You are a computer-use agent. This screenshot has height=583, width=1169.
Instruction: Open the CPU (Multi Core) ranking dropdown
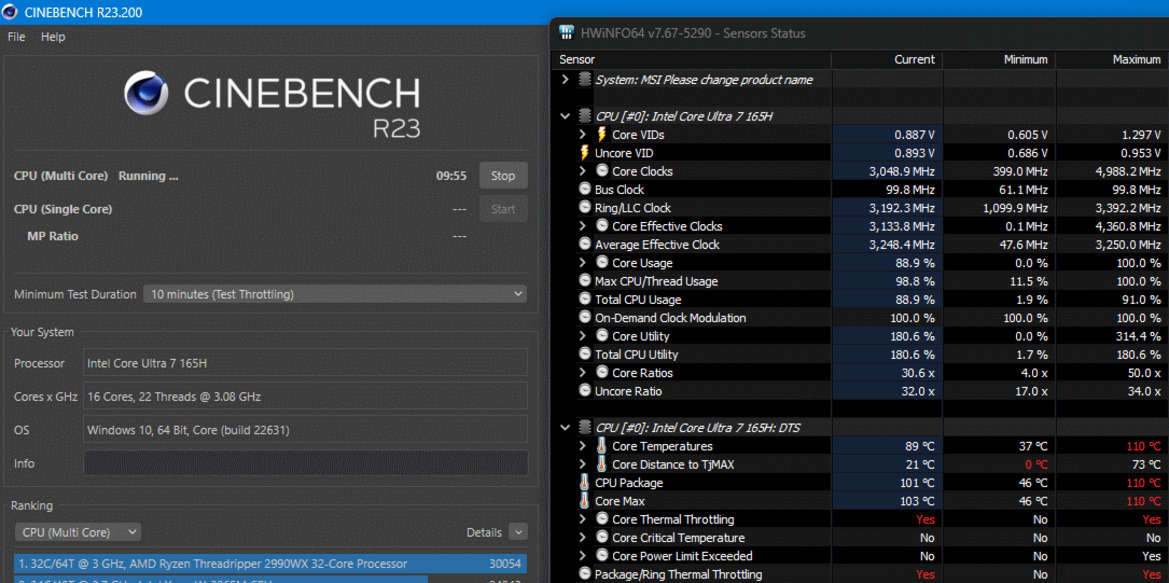(78, 532)
